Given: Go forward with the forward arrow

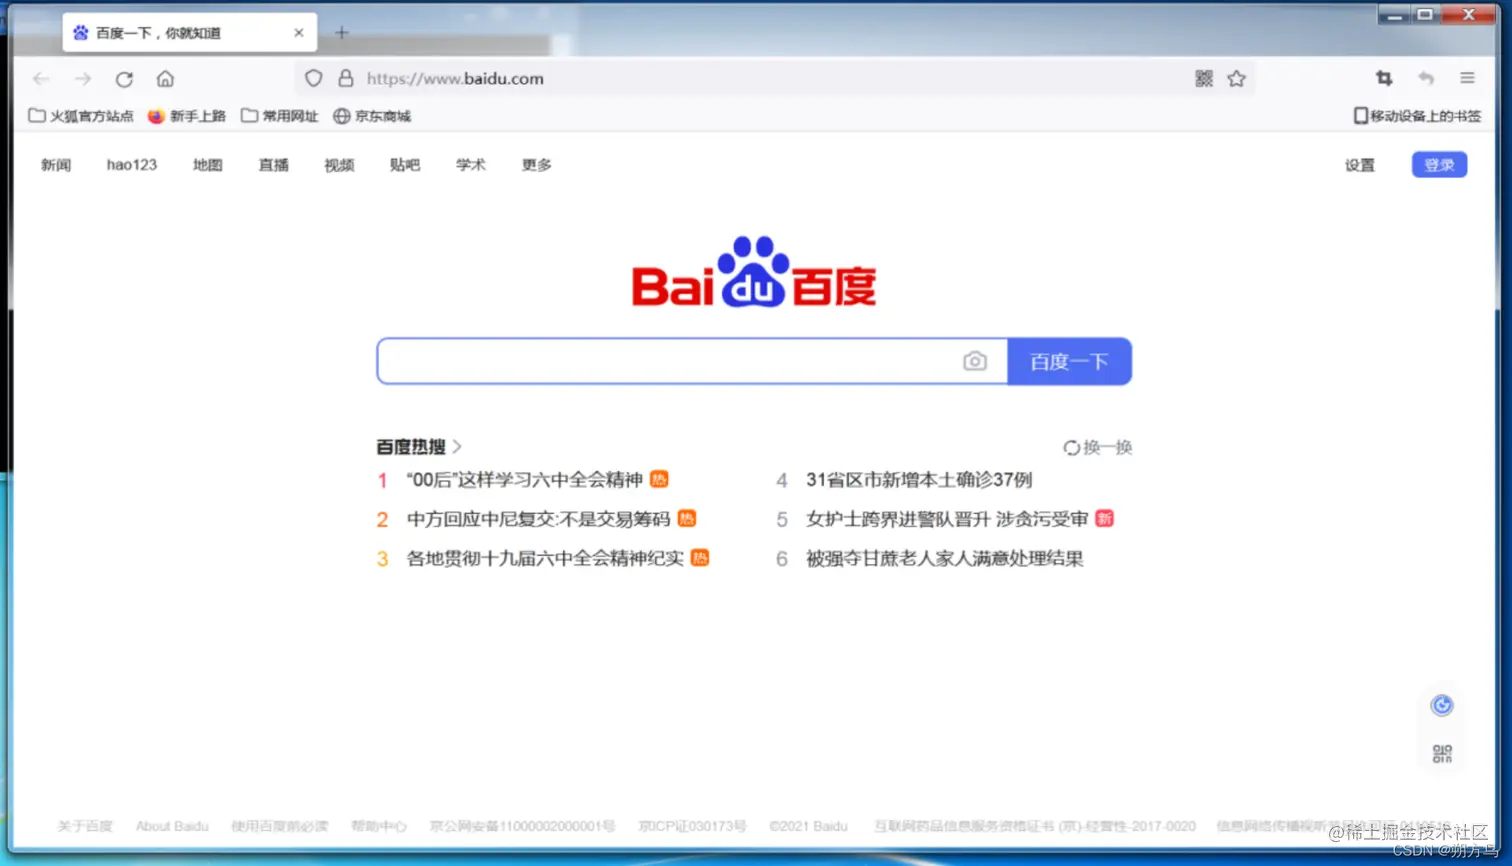Looking at the screenshot, I should (83, 79).
